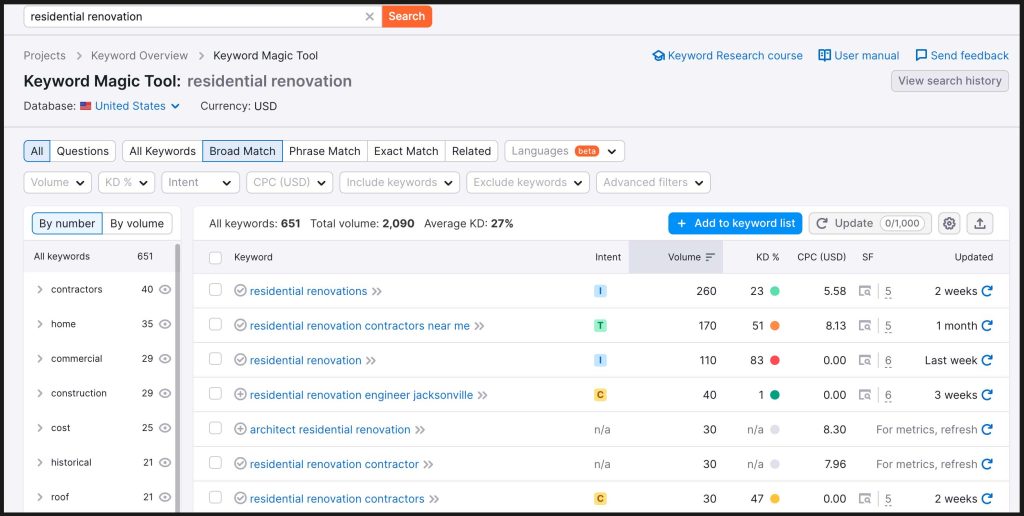The image size is (1024, 516).
Task: Expand the construction group chevron
Action: pos(40,393)
